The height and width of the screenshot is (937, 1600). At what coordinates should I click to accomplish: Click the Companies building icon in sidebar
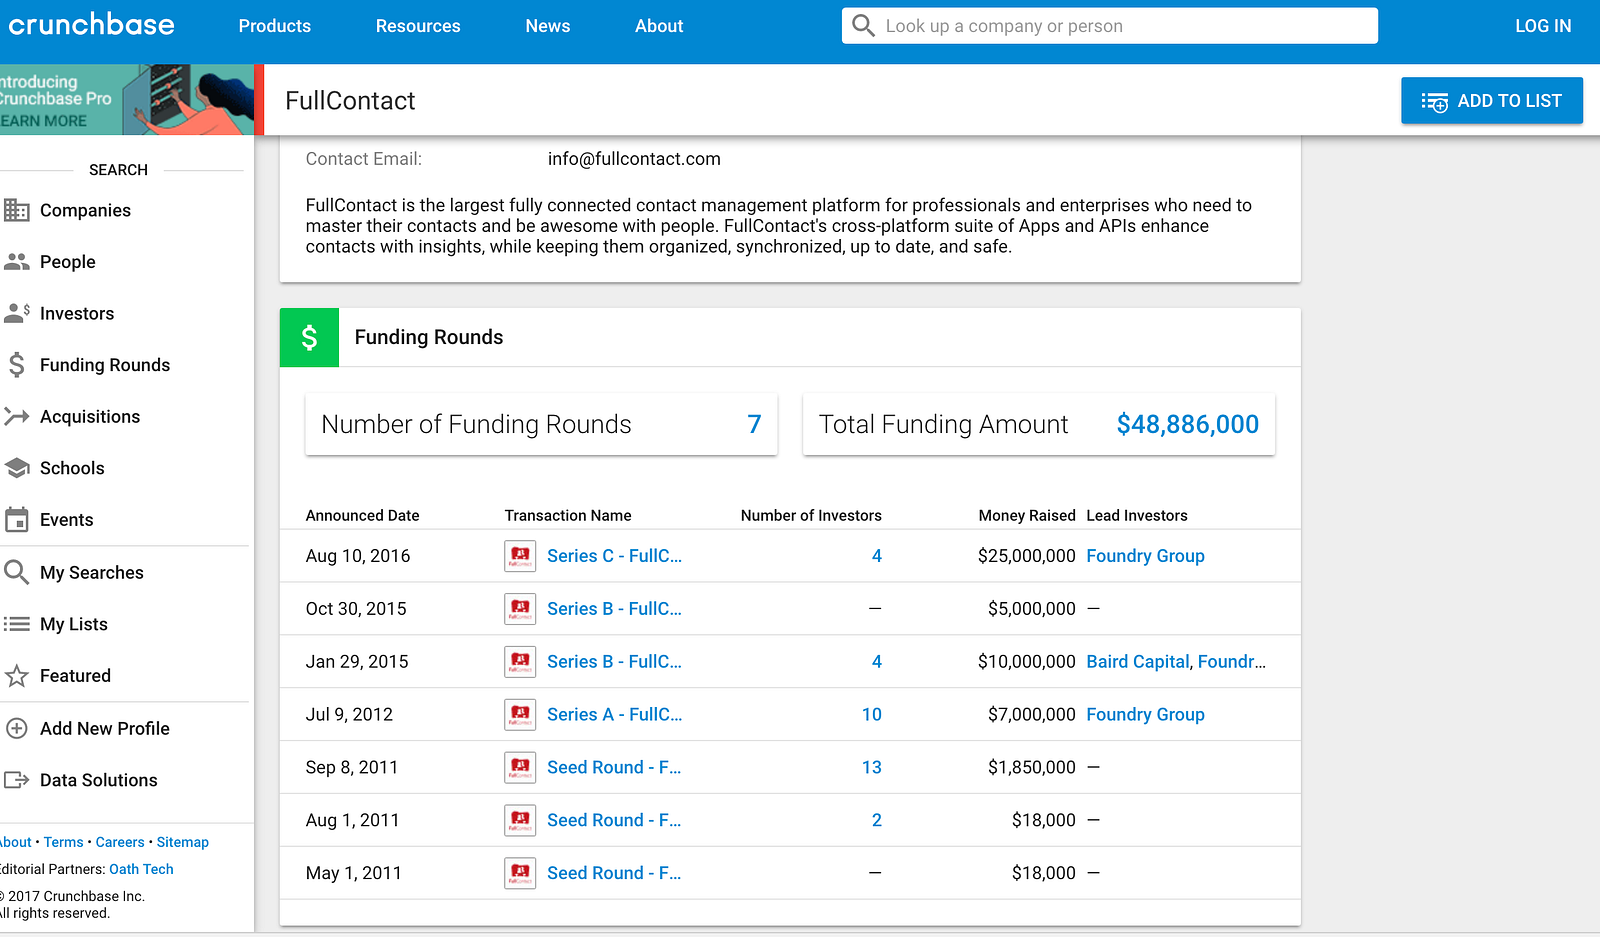point(17,210)
